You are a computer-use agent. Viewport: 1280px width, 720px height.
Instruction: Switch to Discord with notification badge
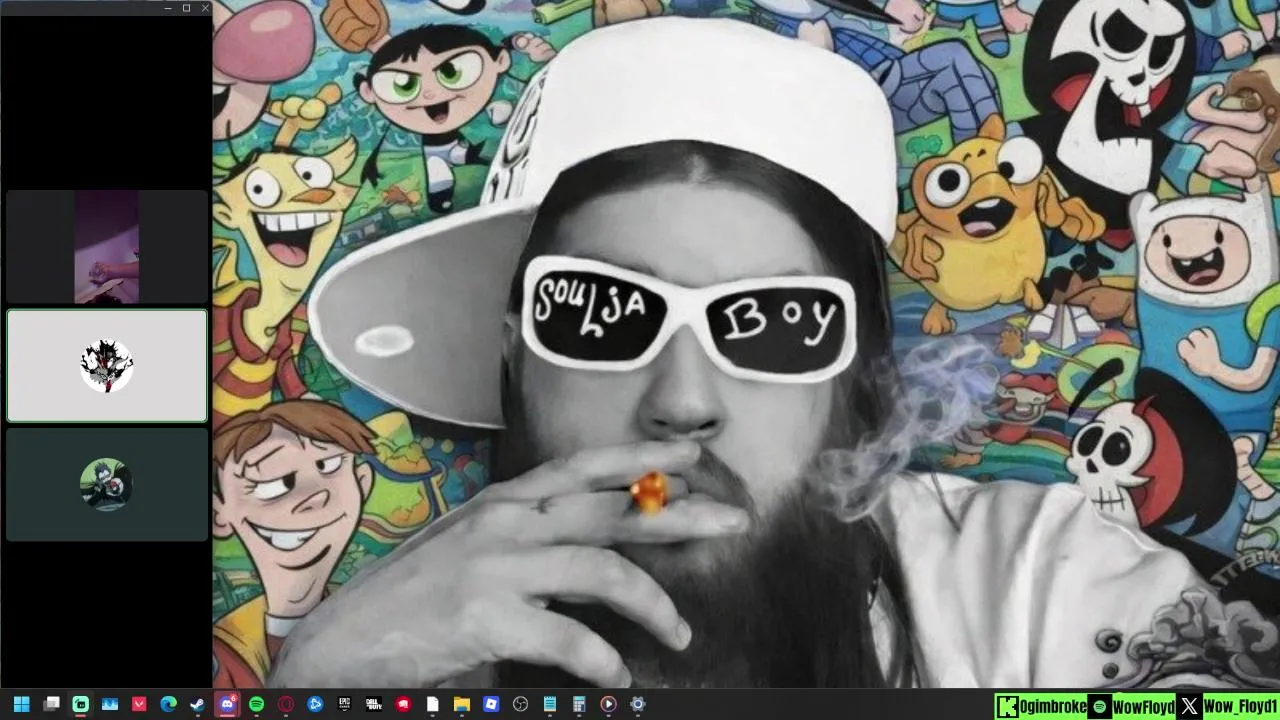(227, 704)
